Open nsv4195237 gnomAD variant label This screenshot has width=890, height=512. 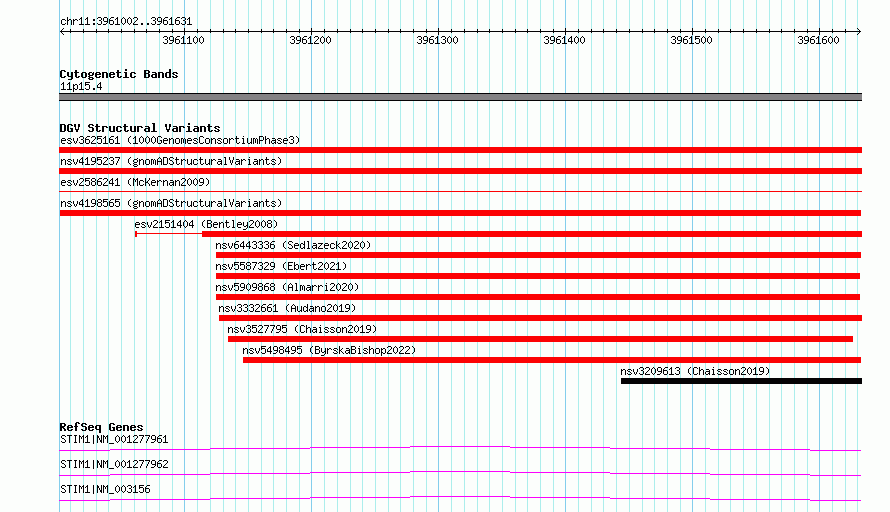click(x=171, y=161)
